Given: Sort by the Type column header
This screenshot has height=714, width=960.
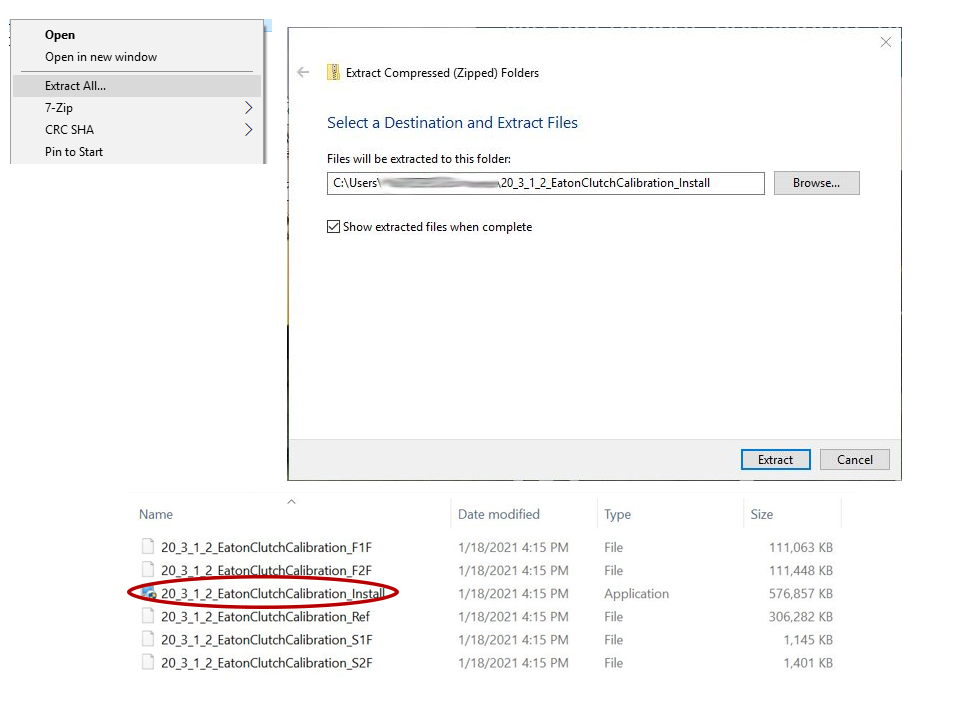Looking at the screenshot, I should 617,514.
